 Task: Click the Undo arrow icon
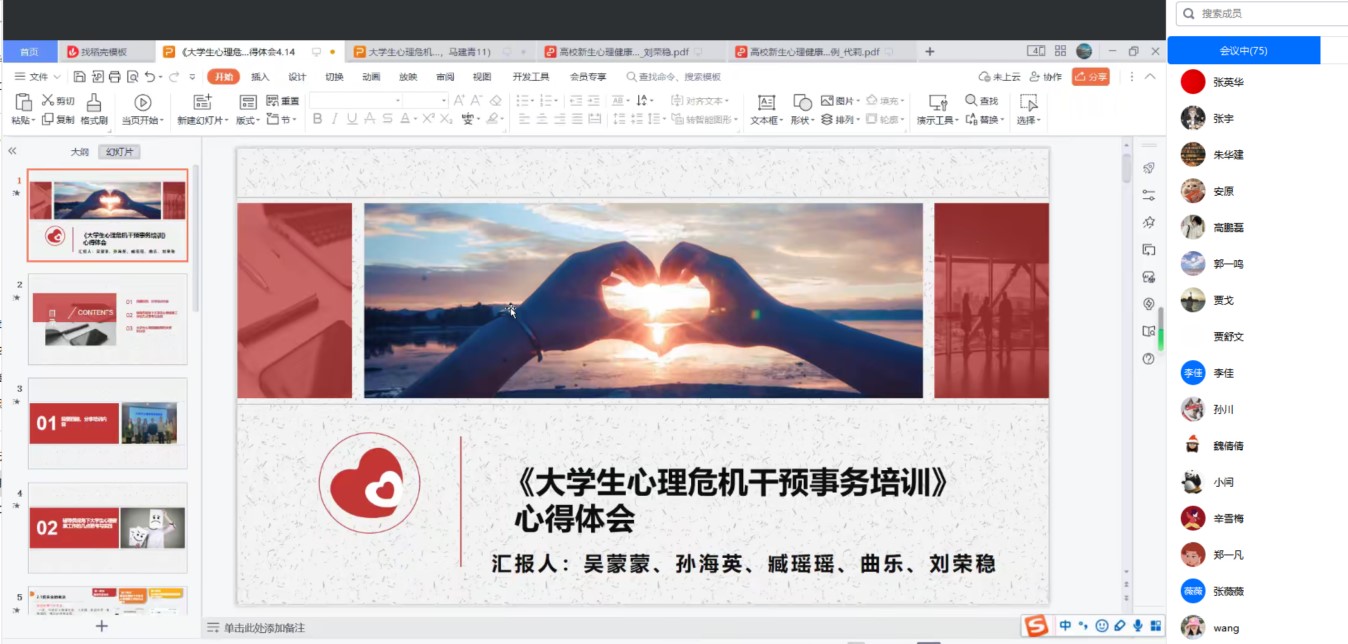click(x=149, y=77)
